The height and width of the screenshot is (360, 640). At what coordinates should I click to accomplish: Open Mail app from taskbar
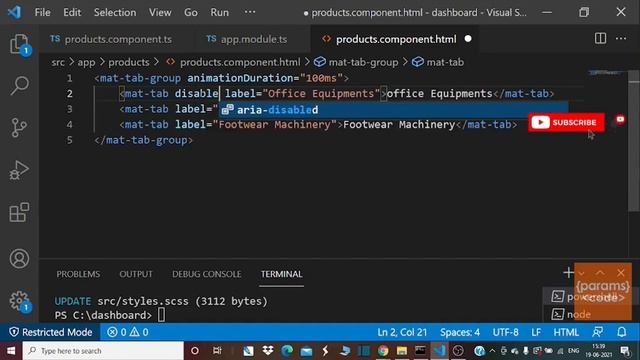click(x=306, y=351)
